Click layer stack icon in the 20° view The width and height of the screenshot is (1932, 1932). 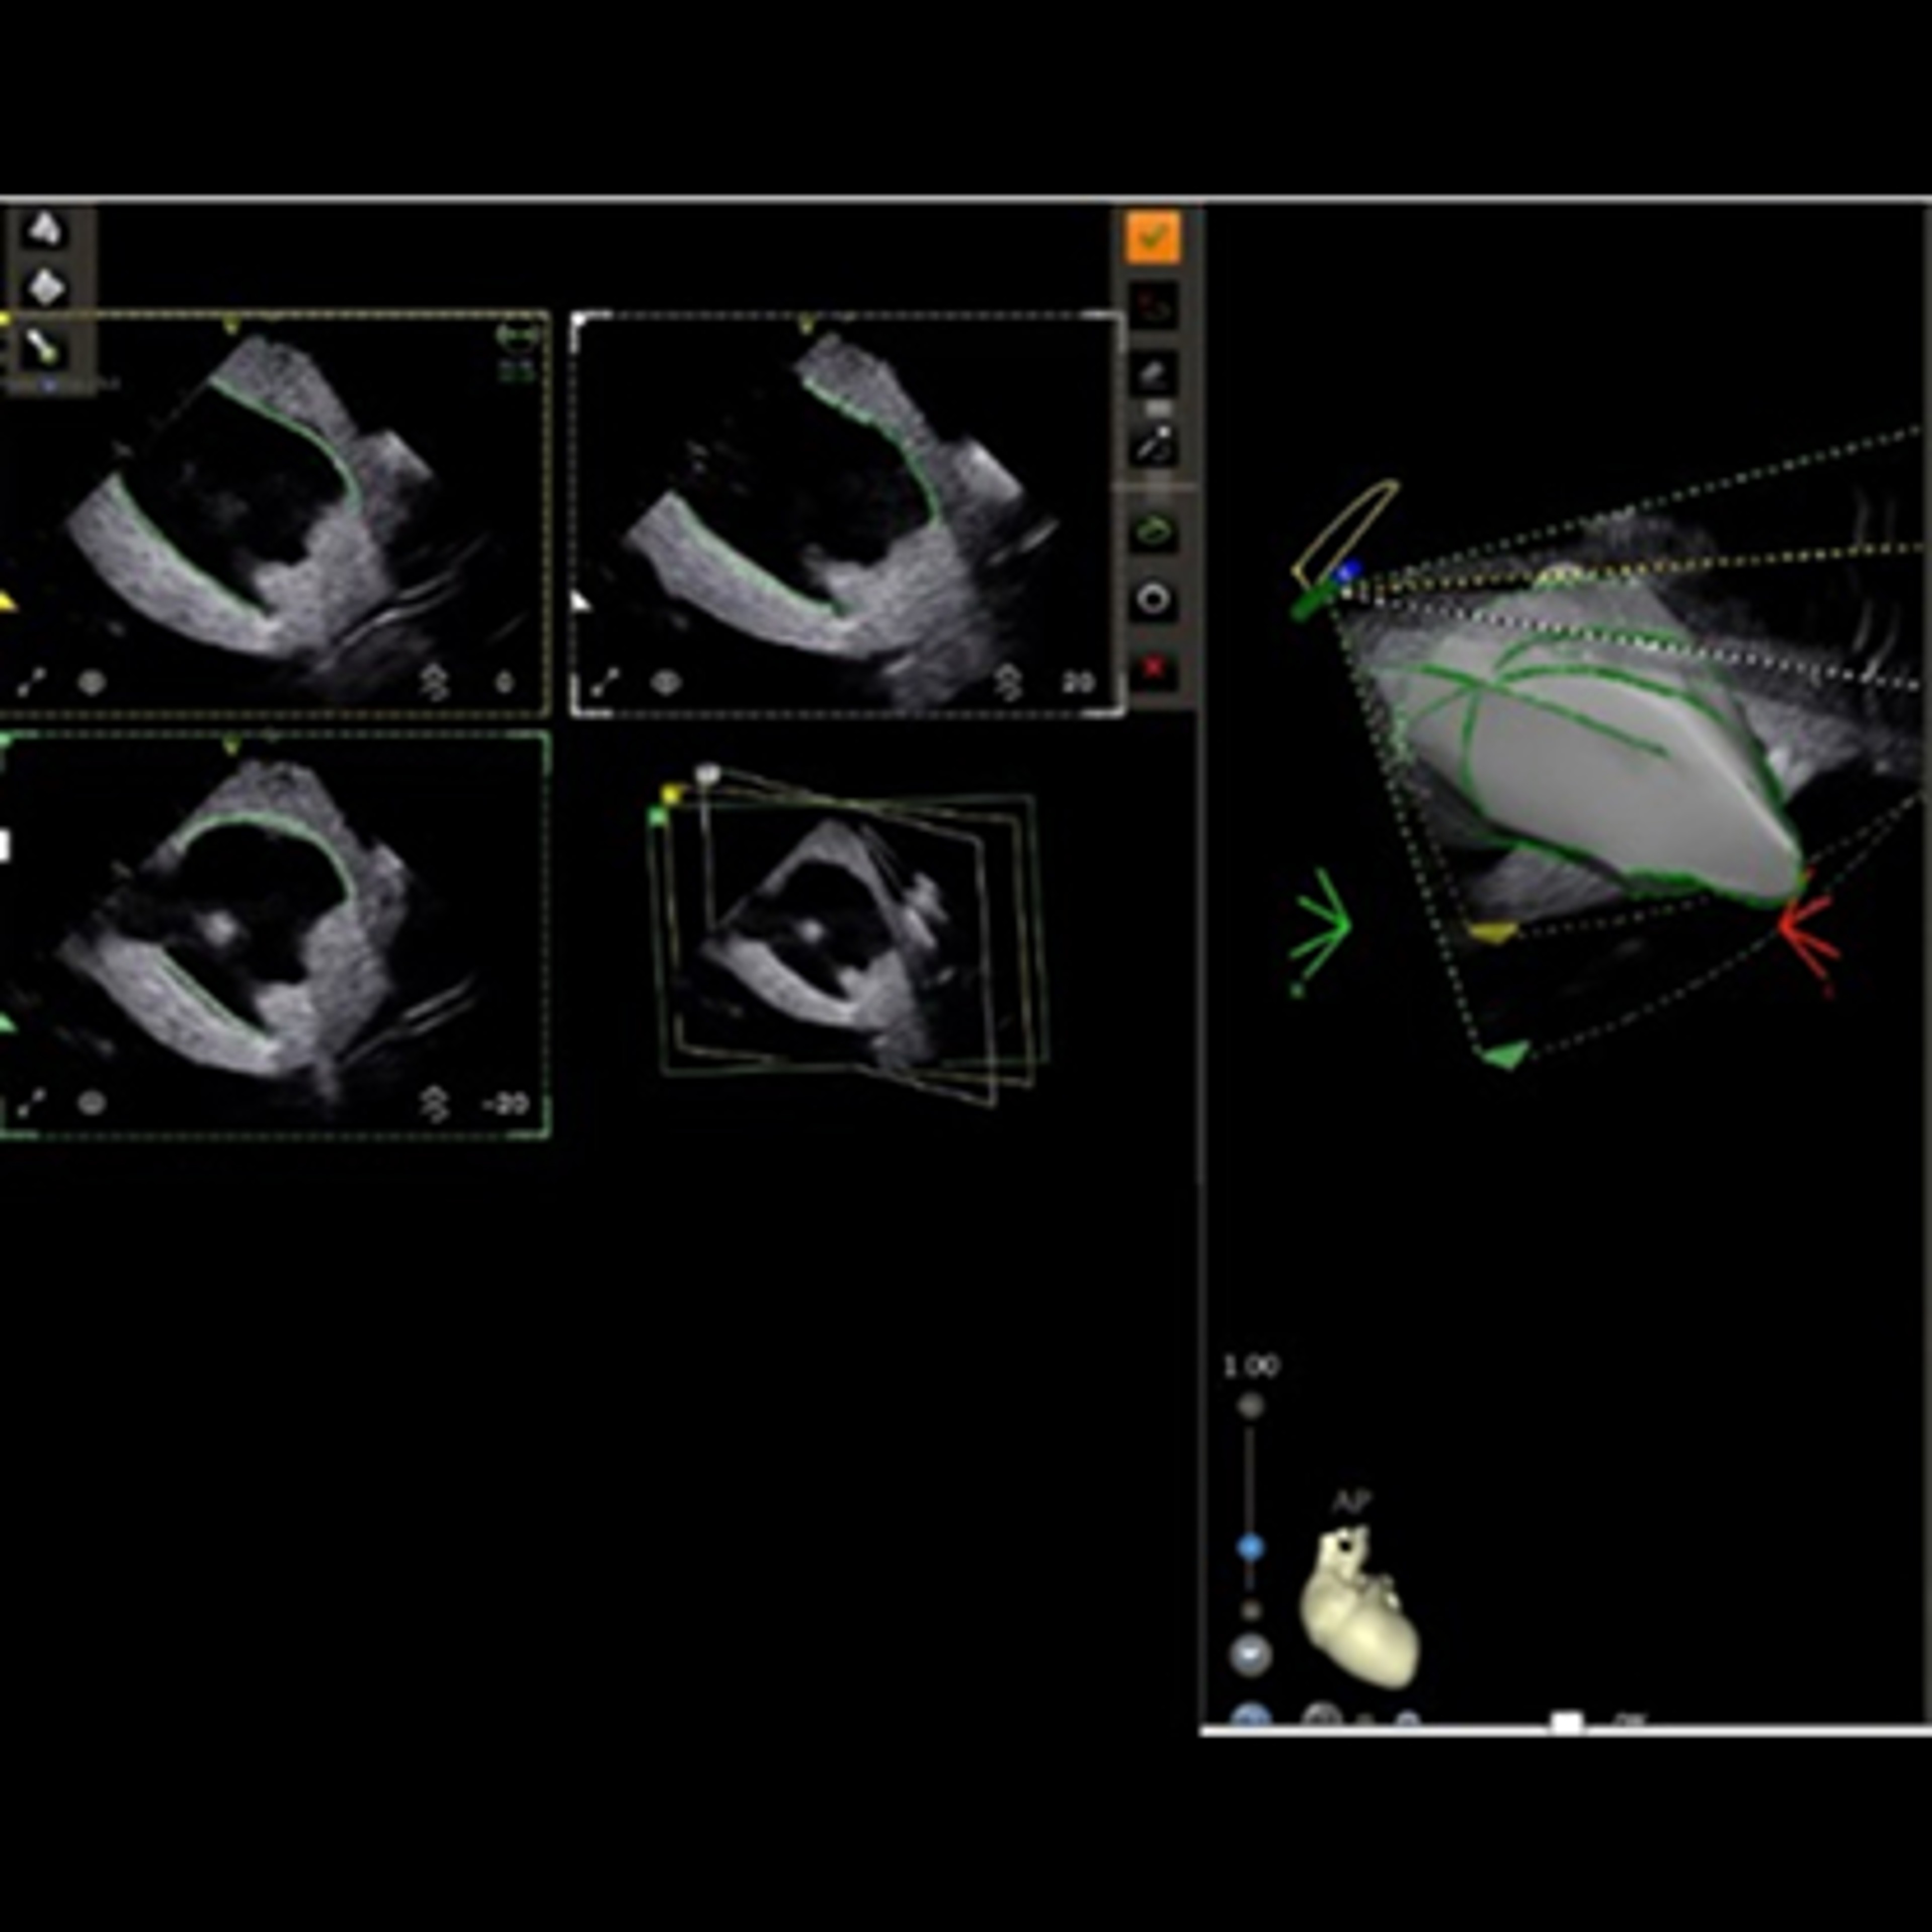(x=1008, y=683)
